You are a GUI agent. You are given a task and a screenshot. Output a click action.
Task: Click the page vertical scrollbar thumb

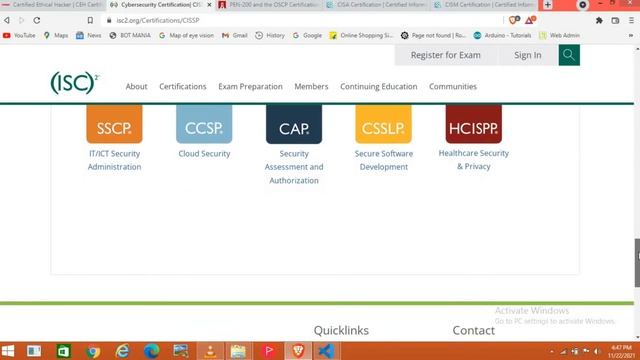637,262
